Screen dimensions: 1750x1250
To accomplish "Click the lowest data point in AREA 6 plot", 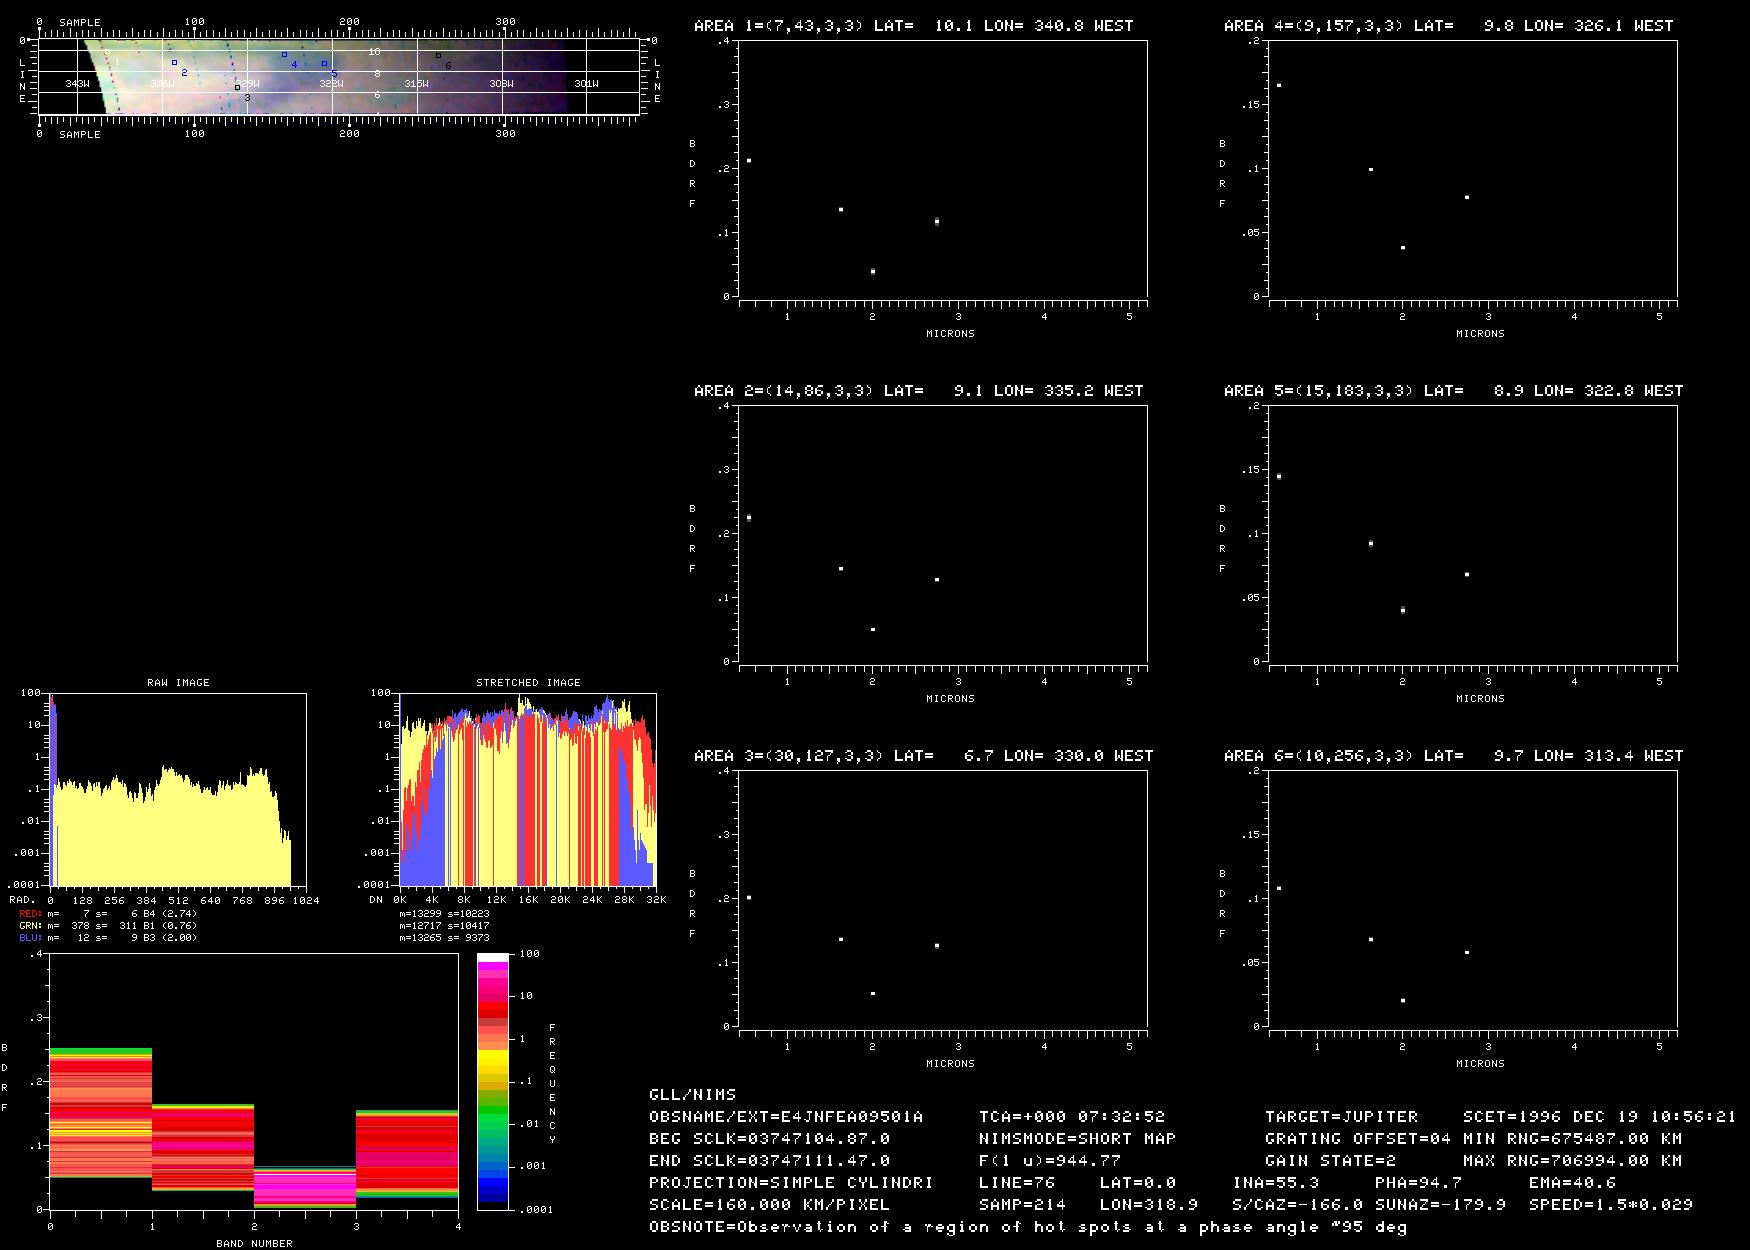I will click(1403, 1000).
